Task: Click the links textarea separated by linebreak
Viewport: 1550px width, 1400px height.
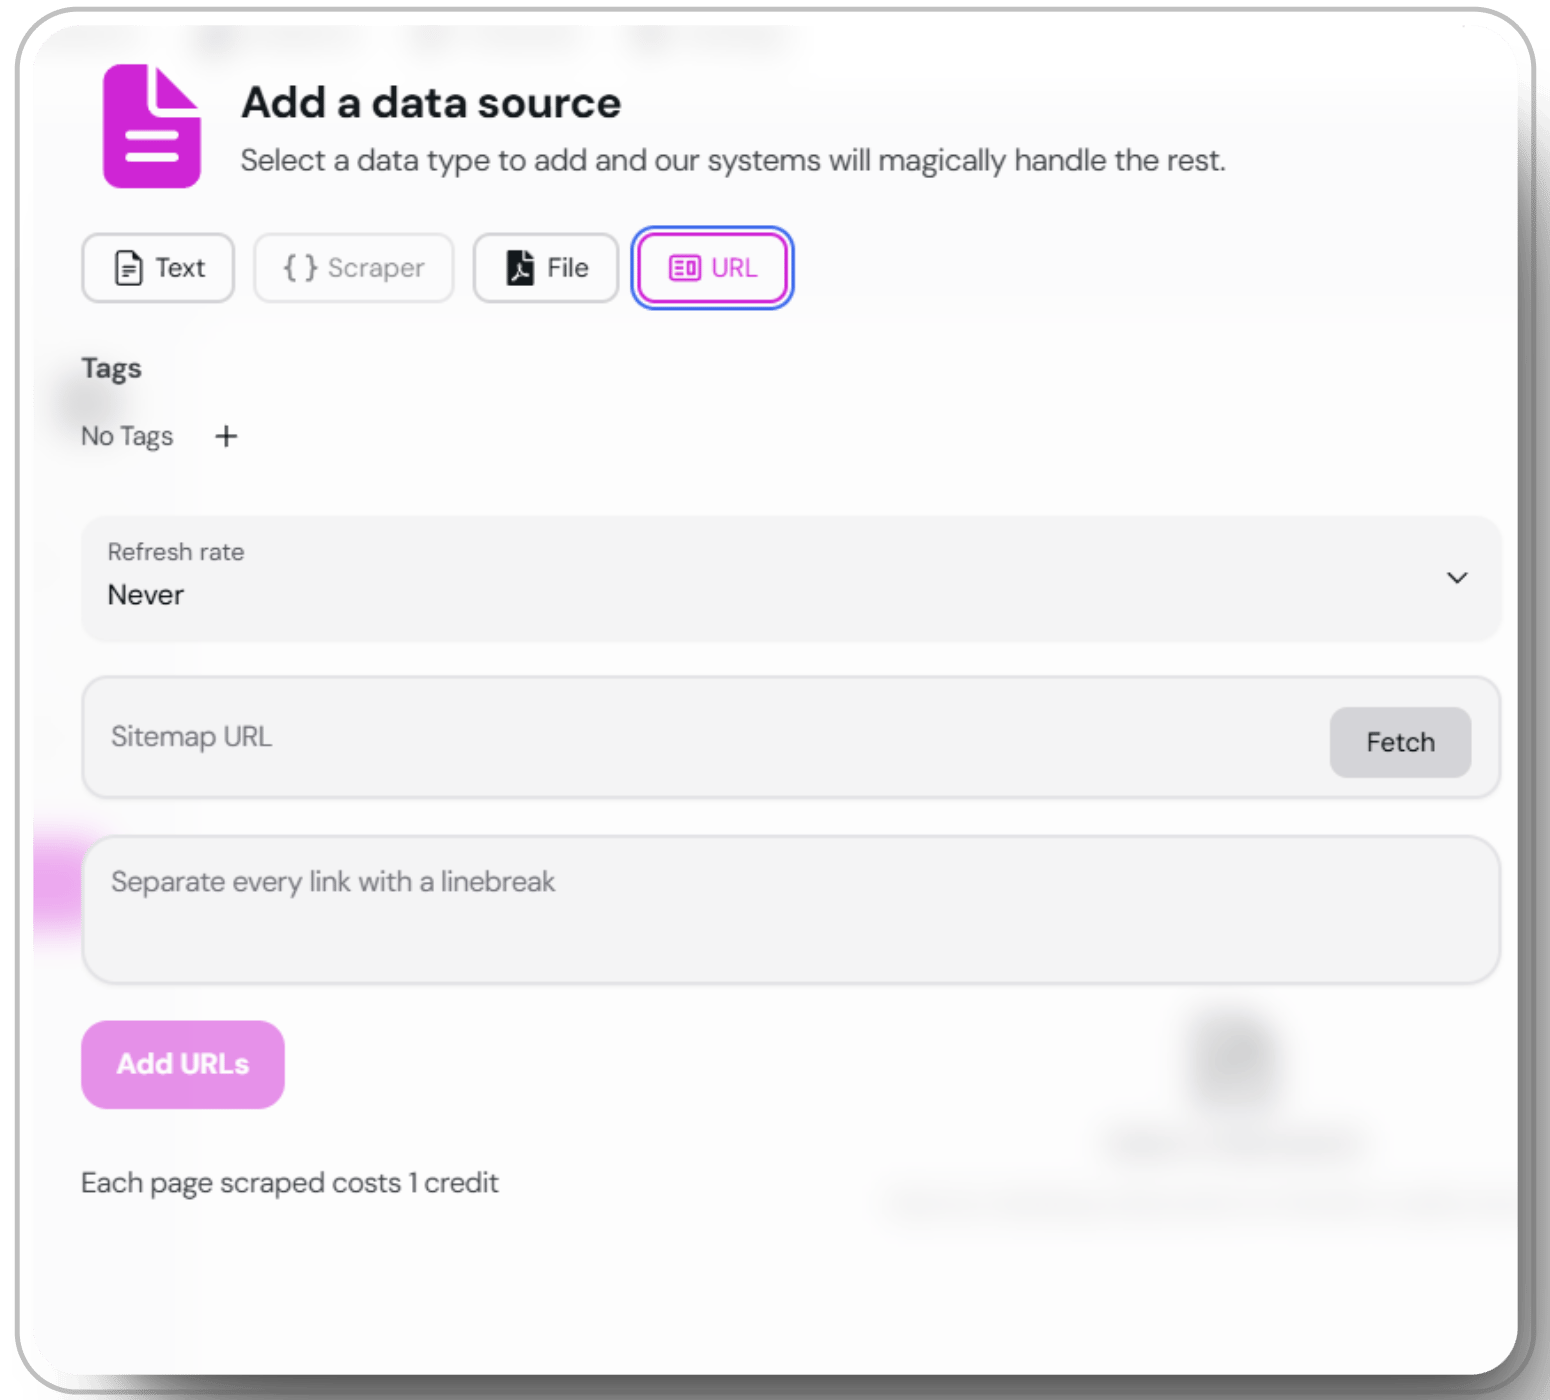Action: (791, 910)
